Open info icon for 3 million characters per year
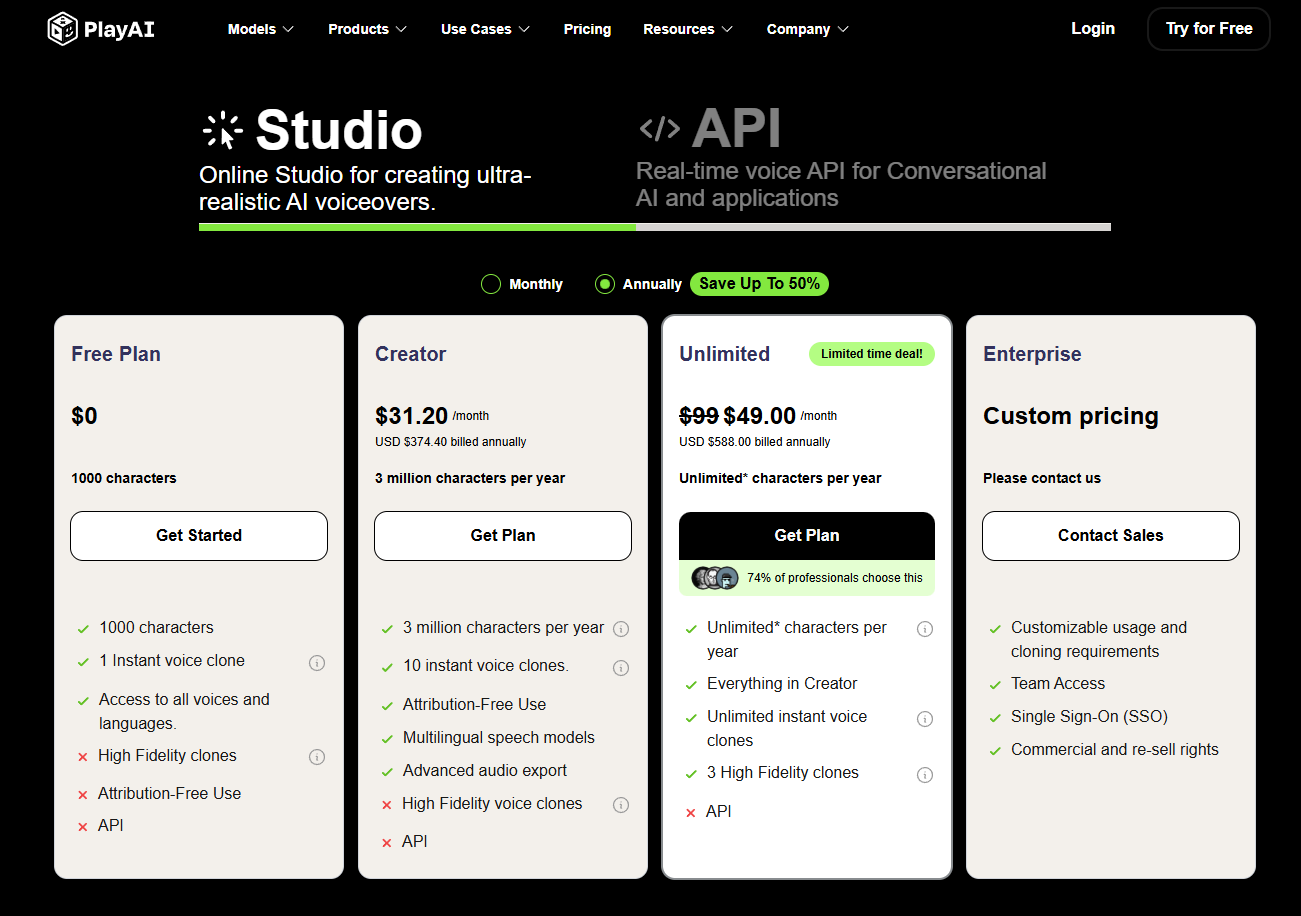1301x916 pixels. tap(621, 629)
